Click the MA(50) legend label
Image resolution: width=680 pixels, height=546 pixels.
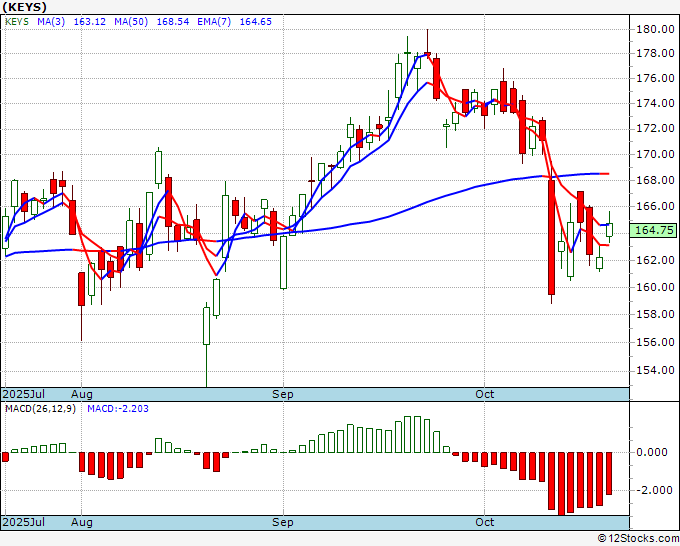coord(131,22)
